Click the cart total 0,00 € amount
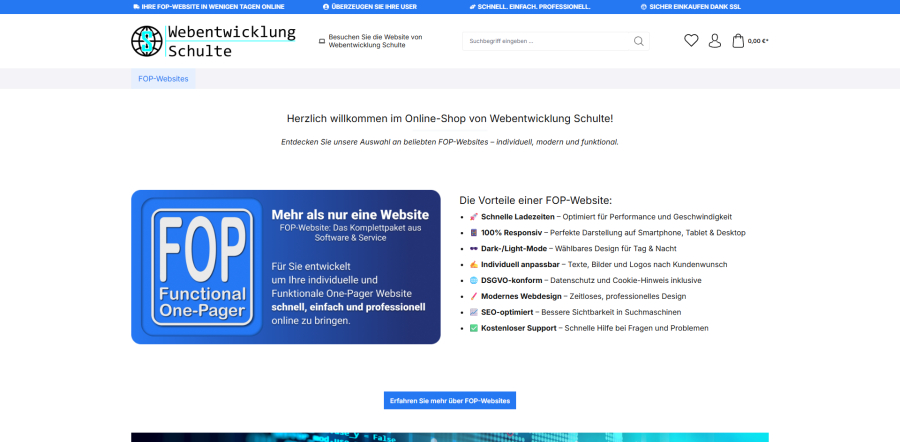This screenshot has width=900, height=442. coord(758,41)
